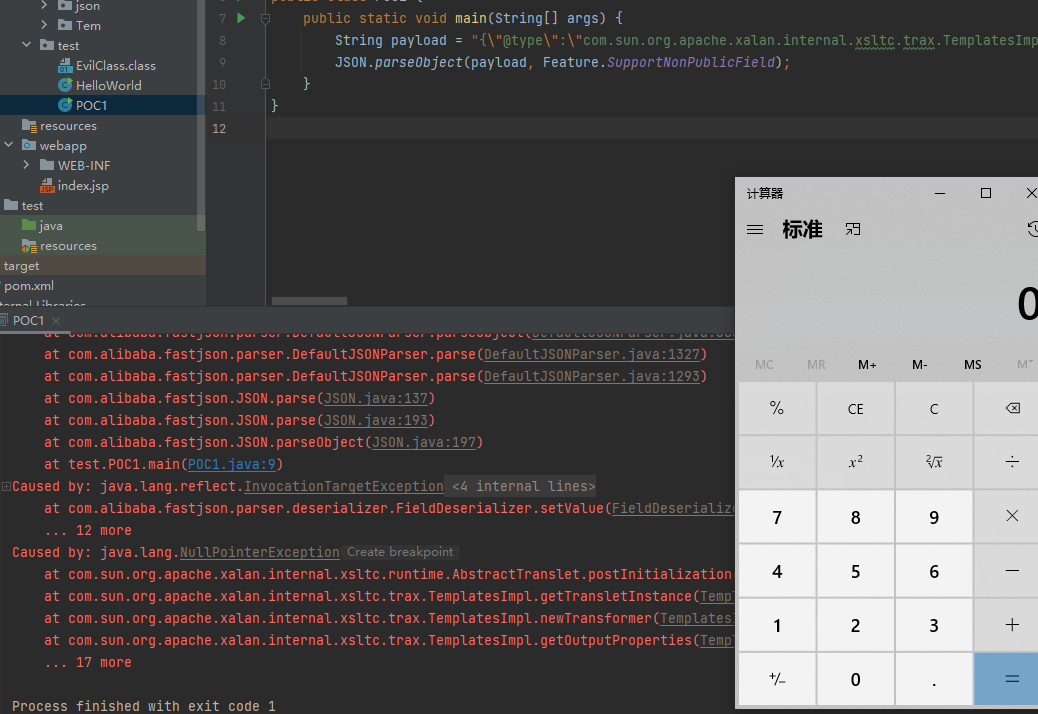Expand the WEB-INF folder node

point(26,165)
